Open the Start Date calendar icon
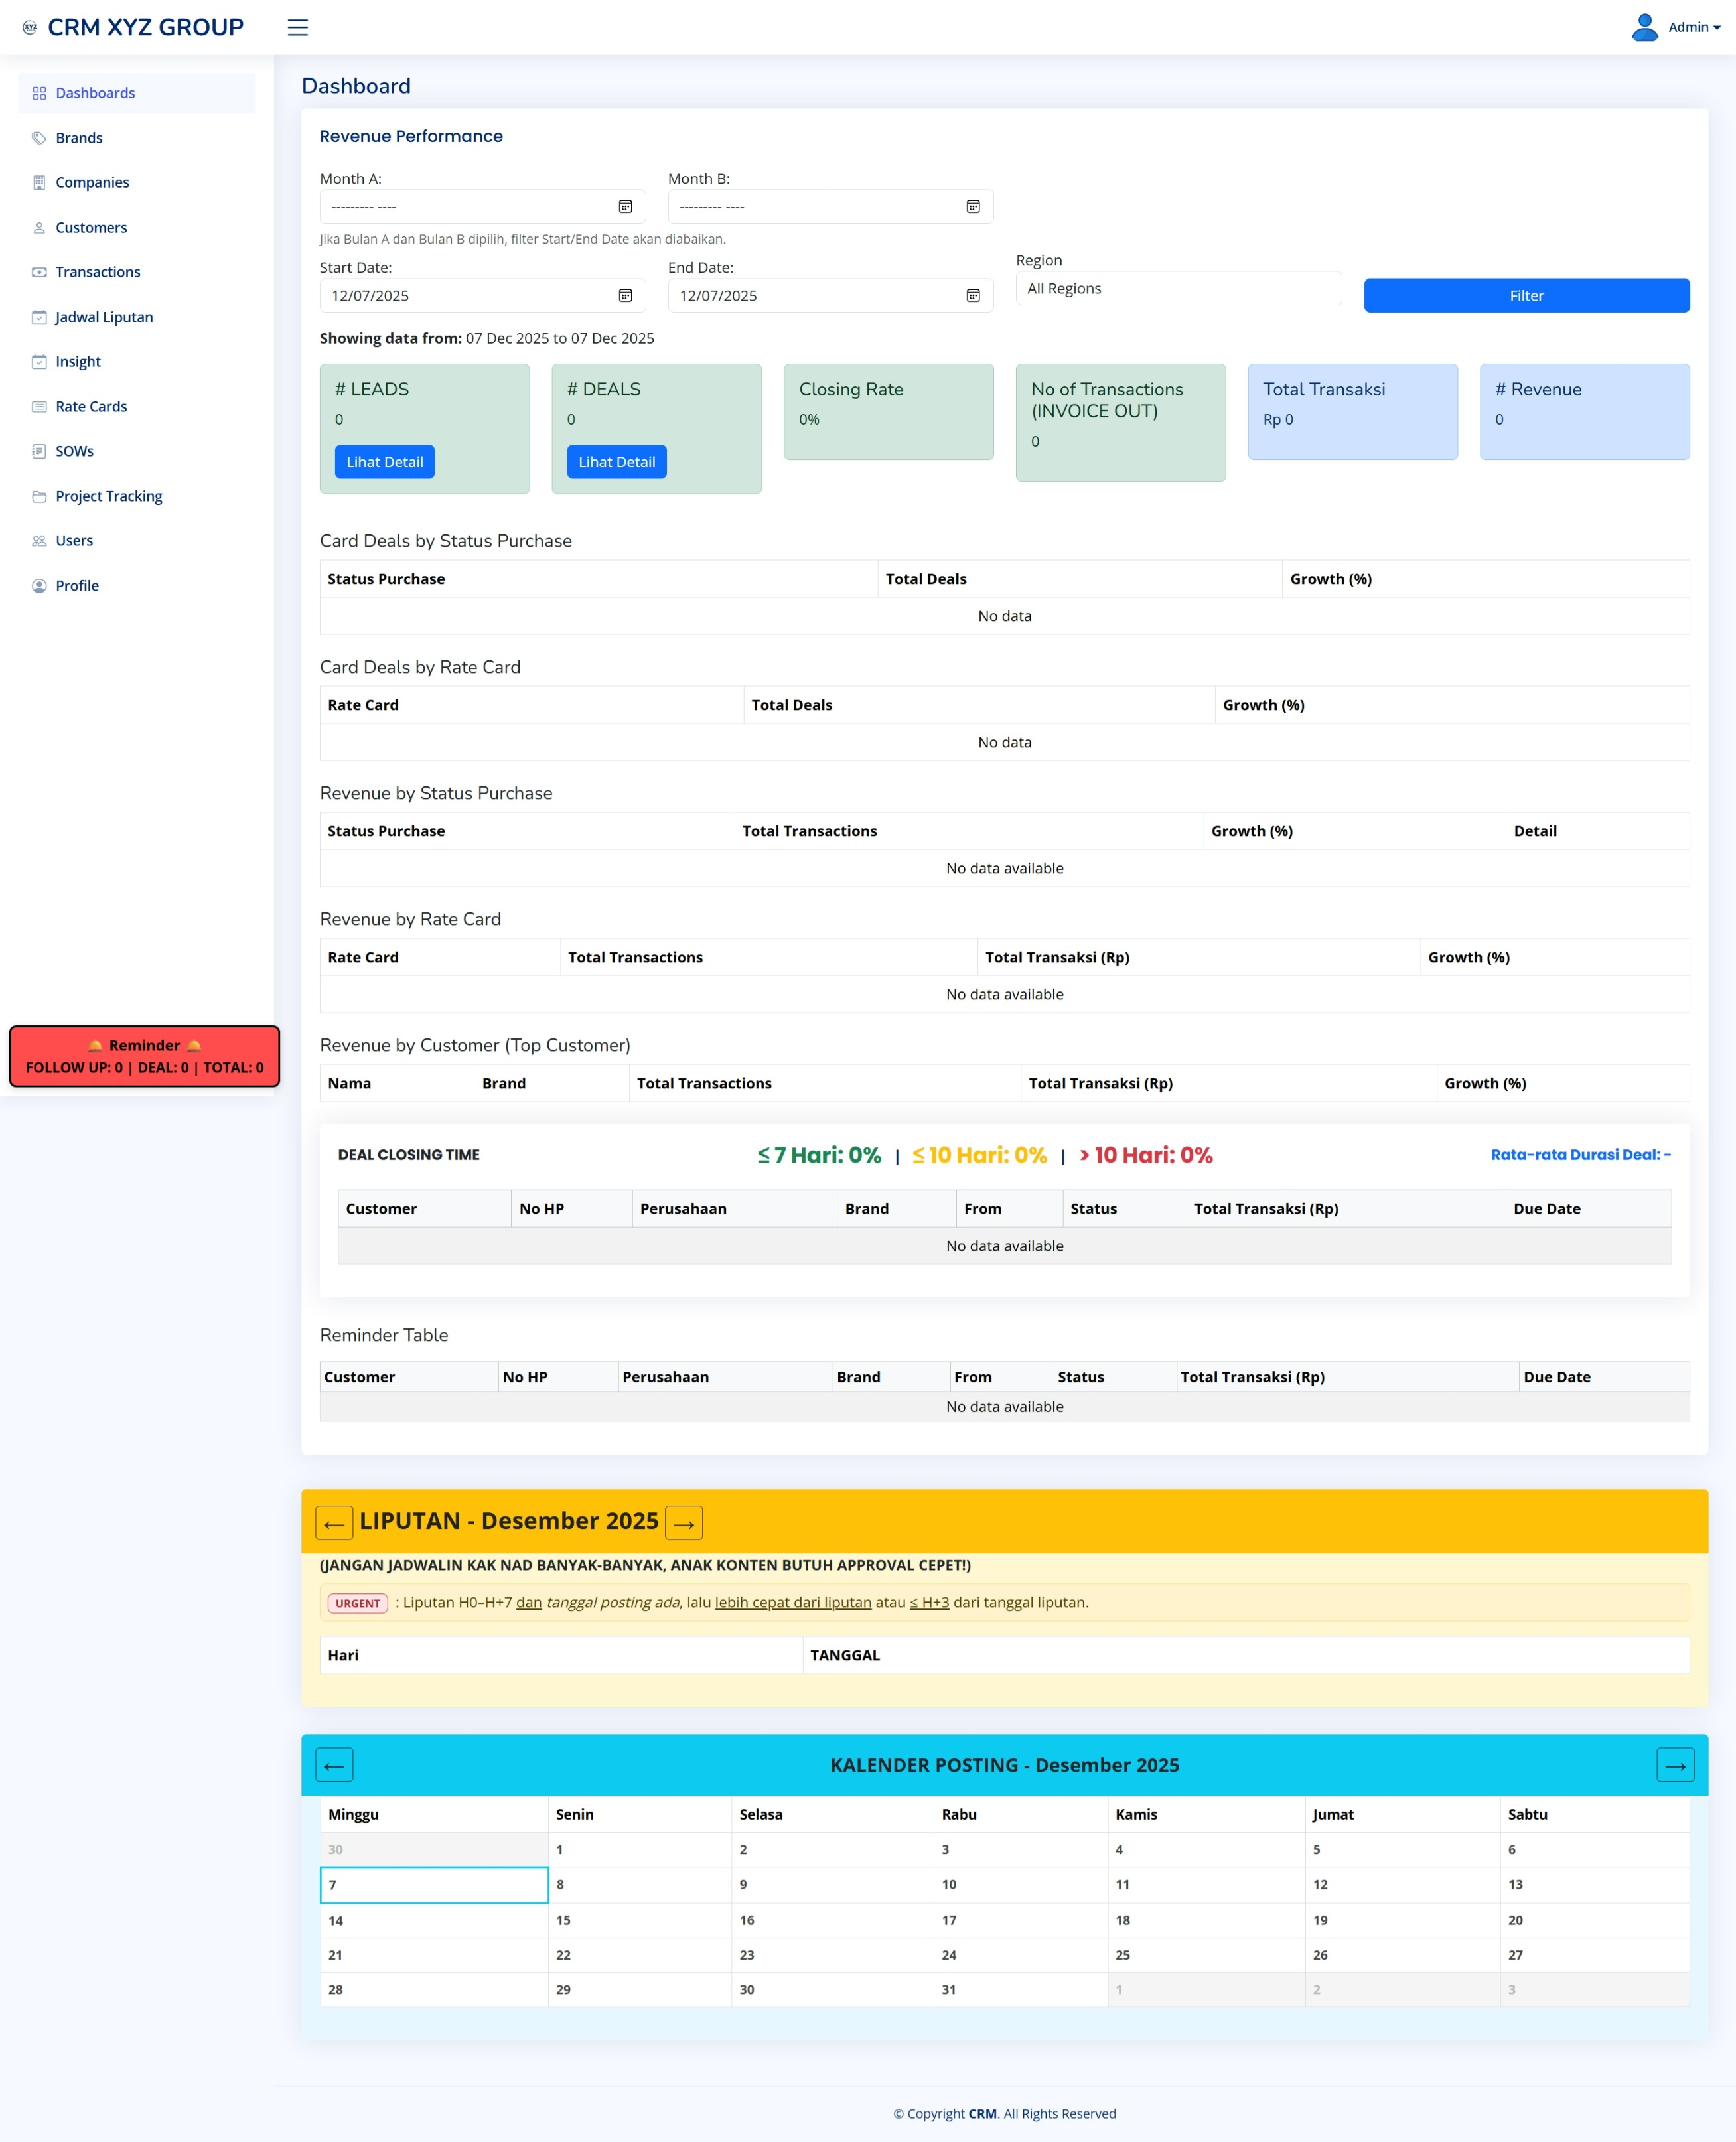1736x2142 pixels. pyautogui.click(x=625, y=295)
